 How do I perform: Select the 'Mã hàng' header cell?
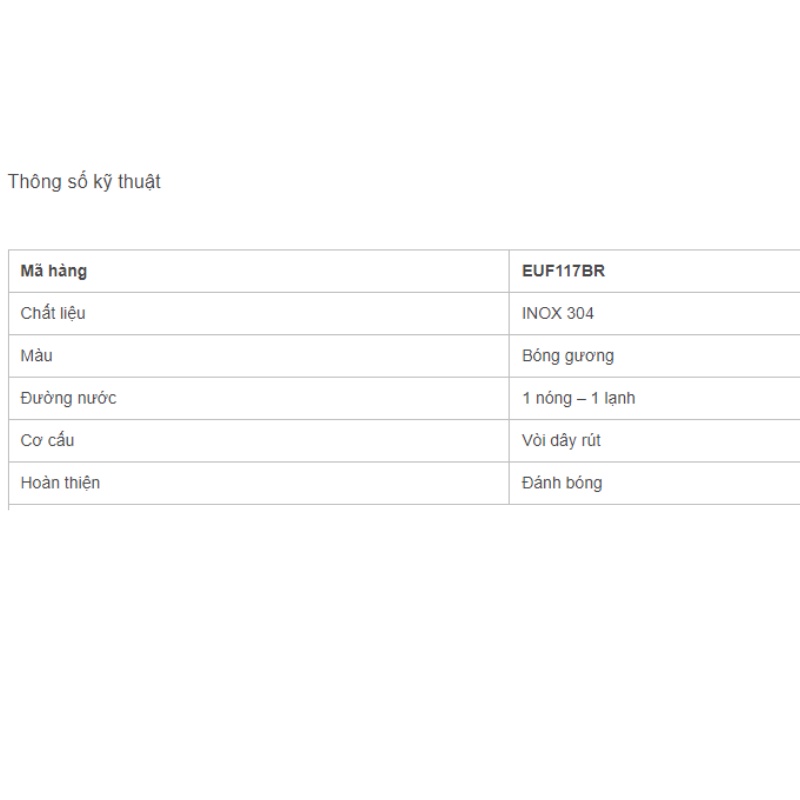tap(54, 271)
